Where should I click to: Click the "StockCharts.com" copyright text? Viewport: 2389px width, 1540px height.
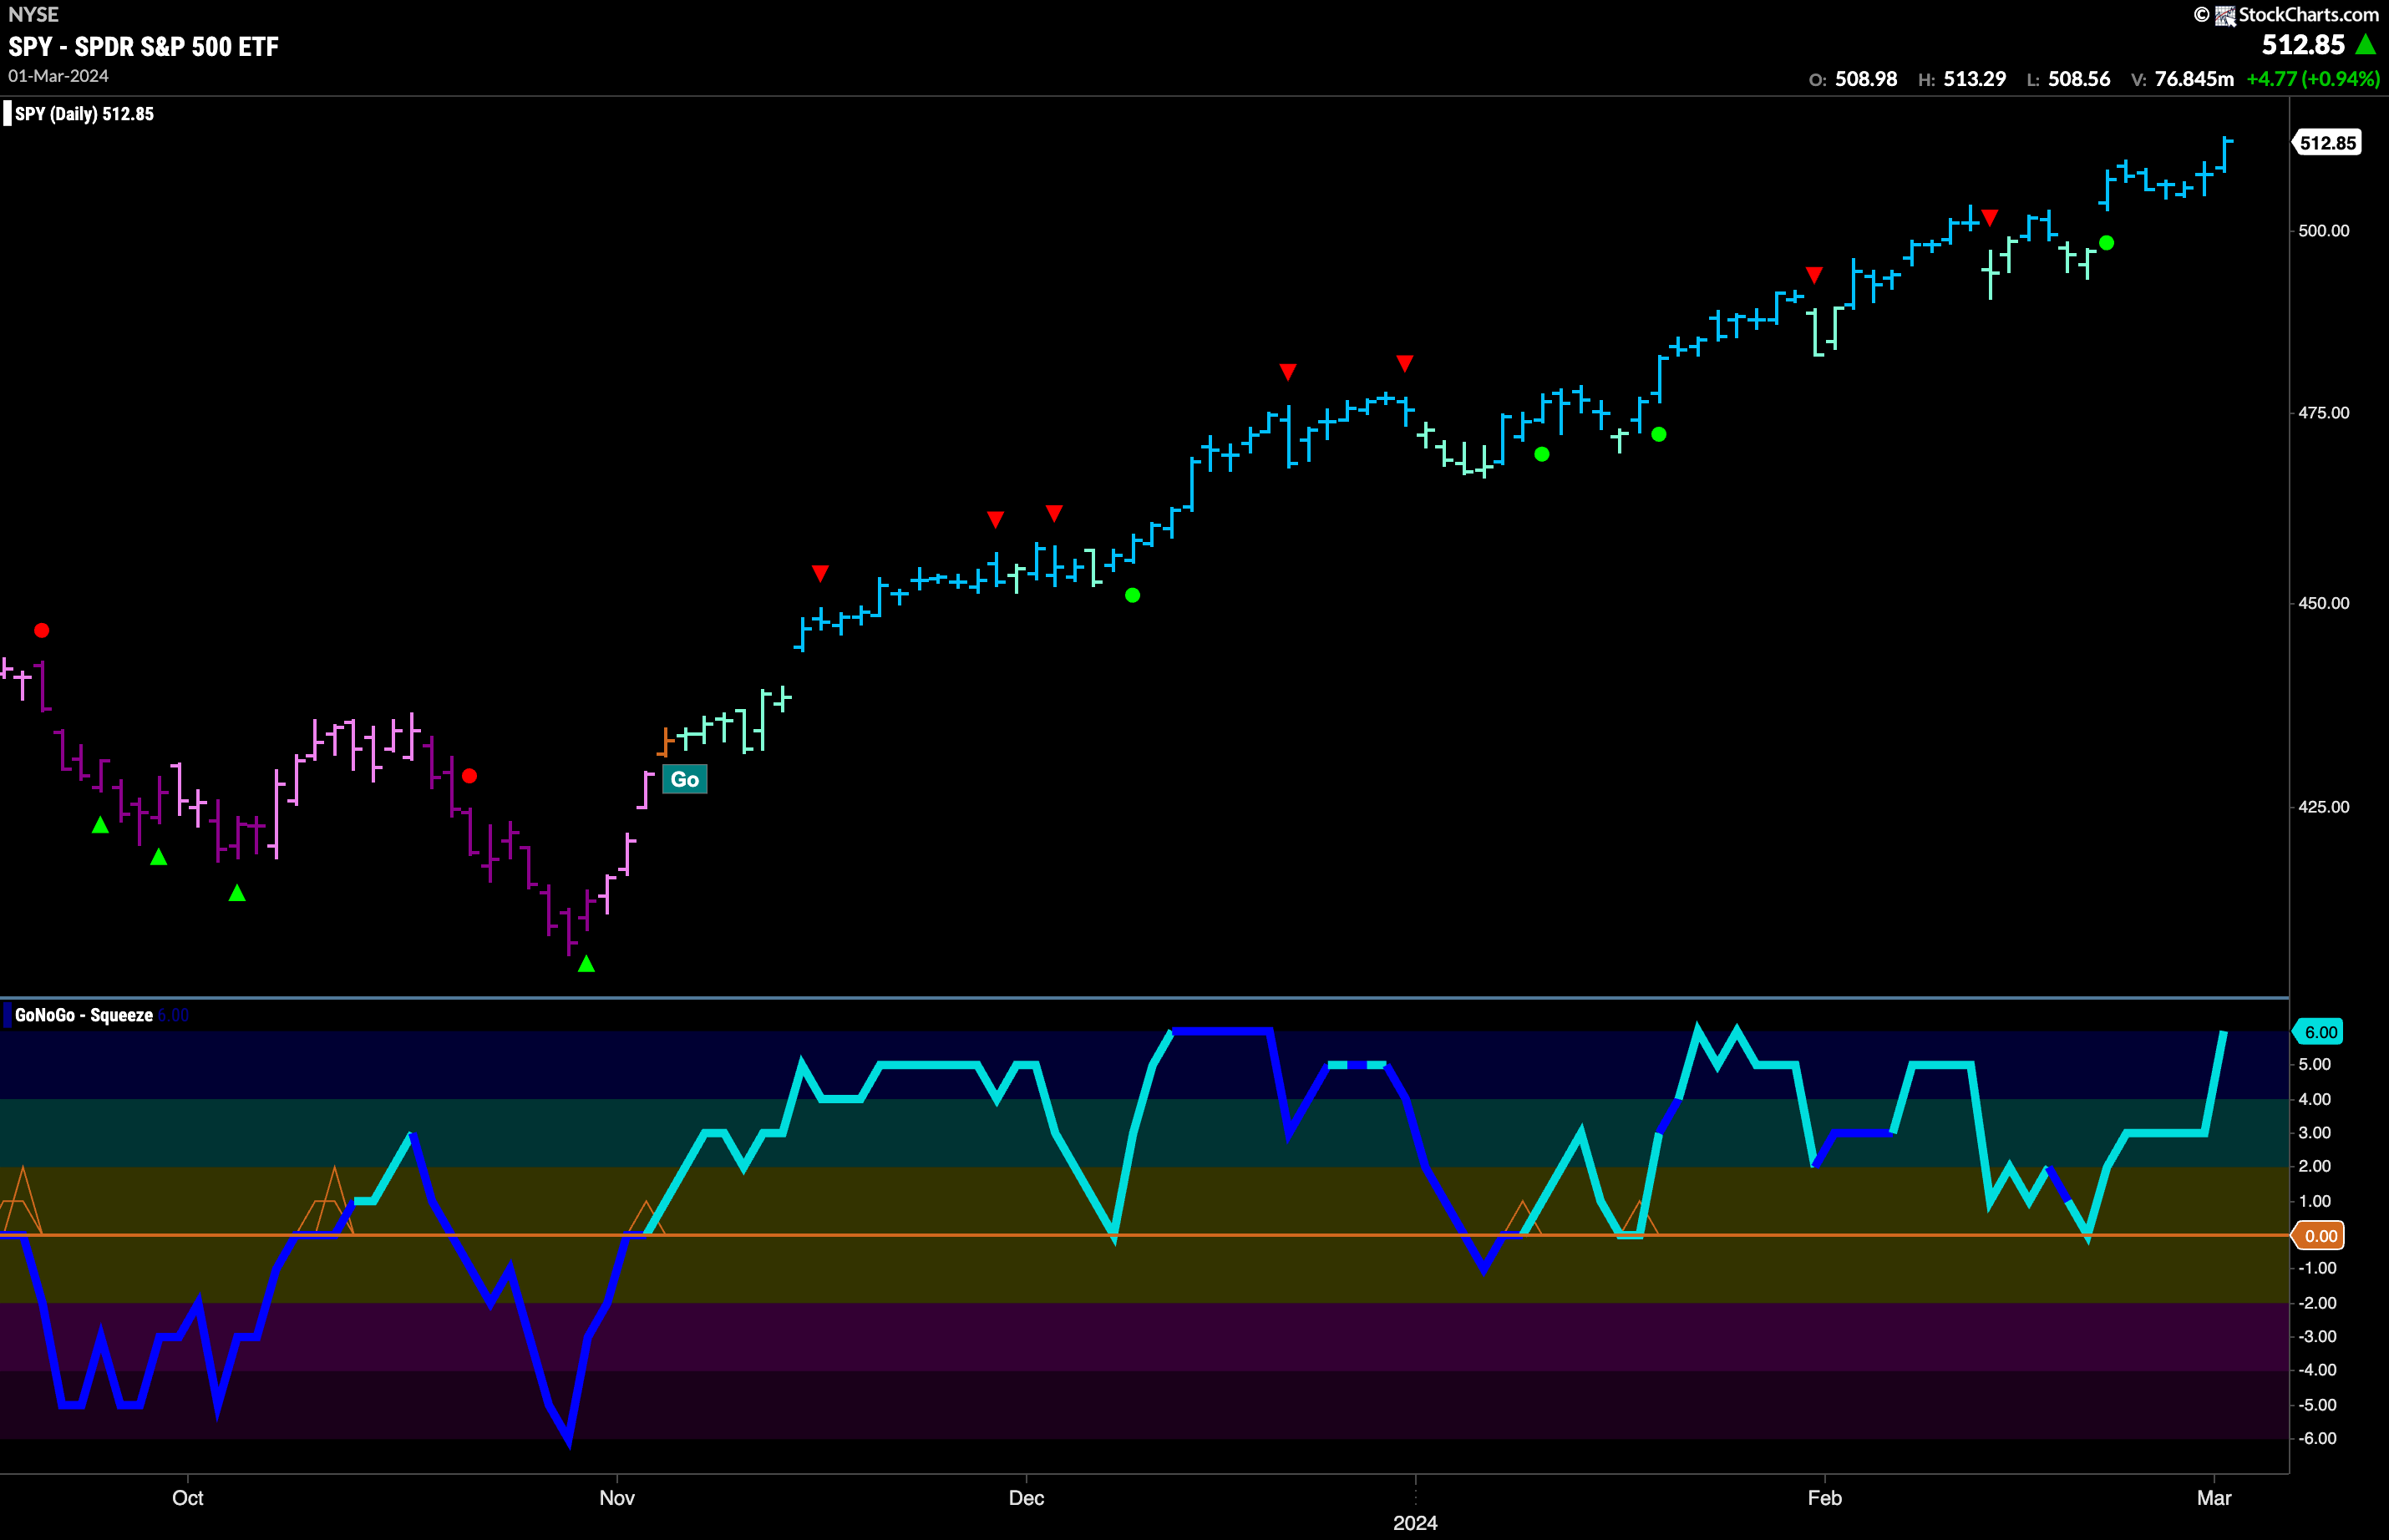click(2308, 15)
